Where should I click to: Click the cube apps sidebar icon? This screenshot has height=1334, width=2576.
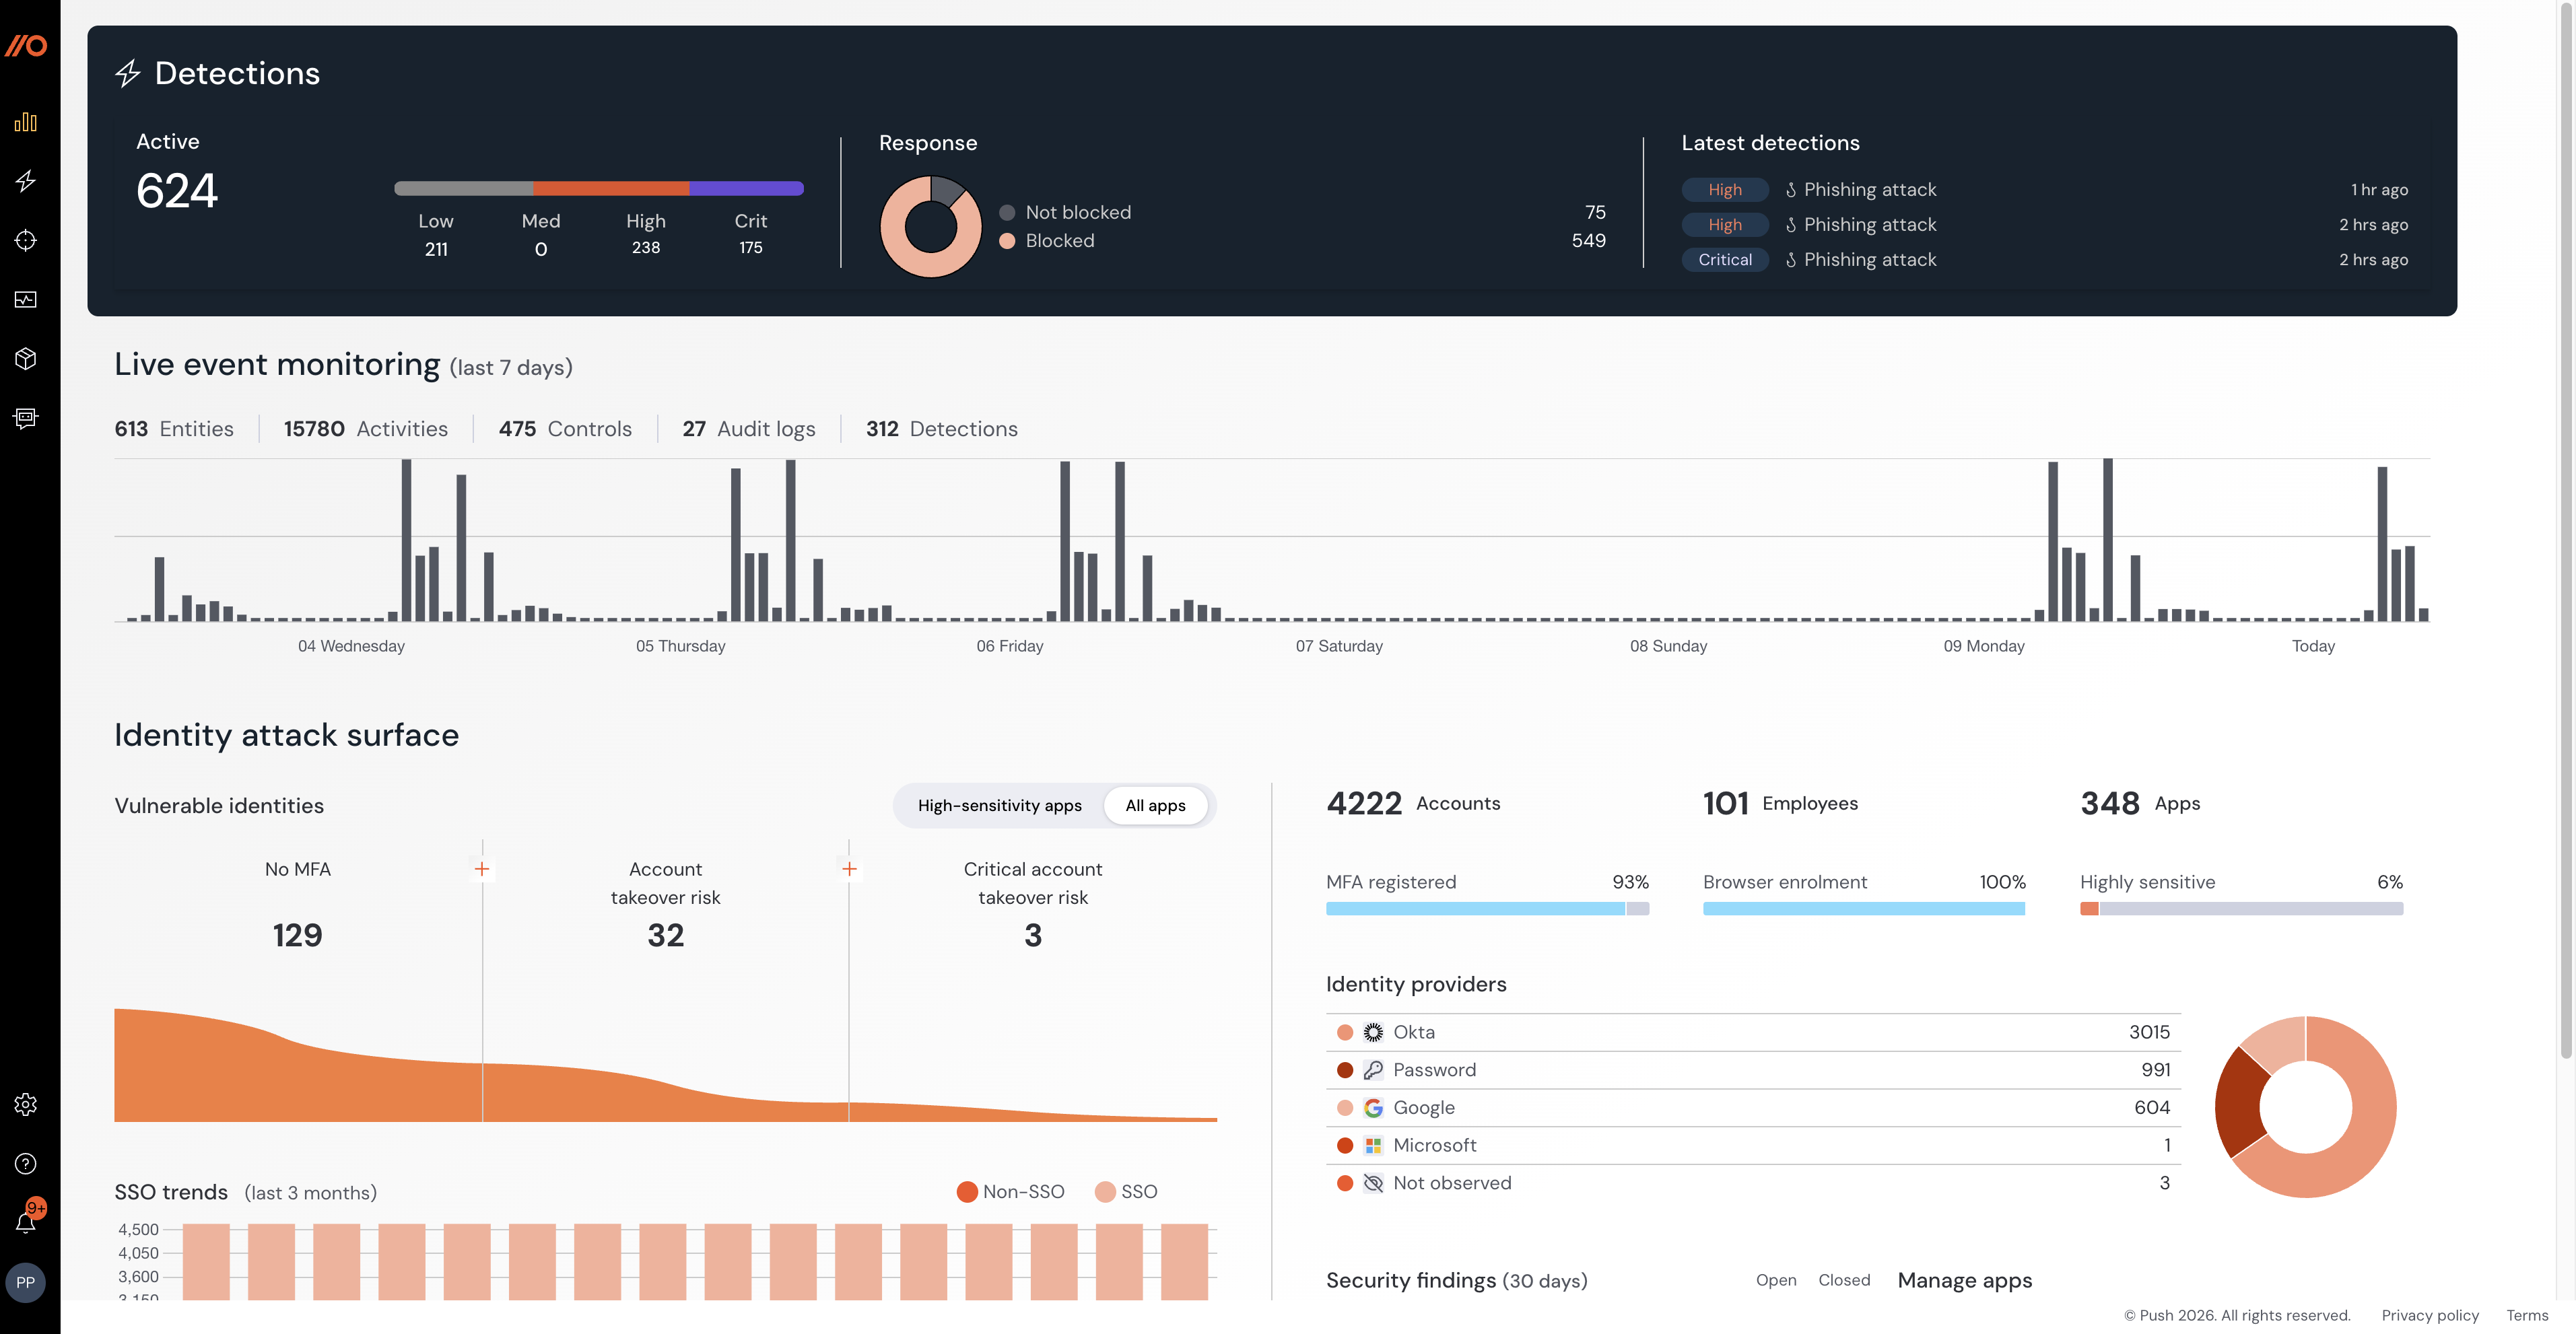(x=26, y=358)
